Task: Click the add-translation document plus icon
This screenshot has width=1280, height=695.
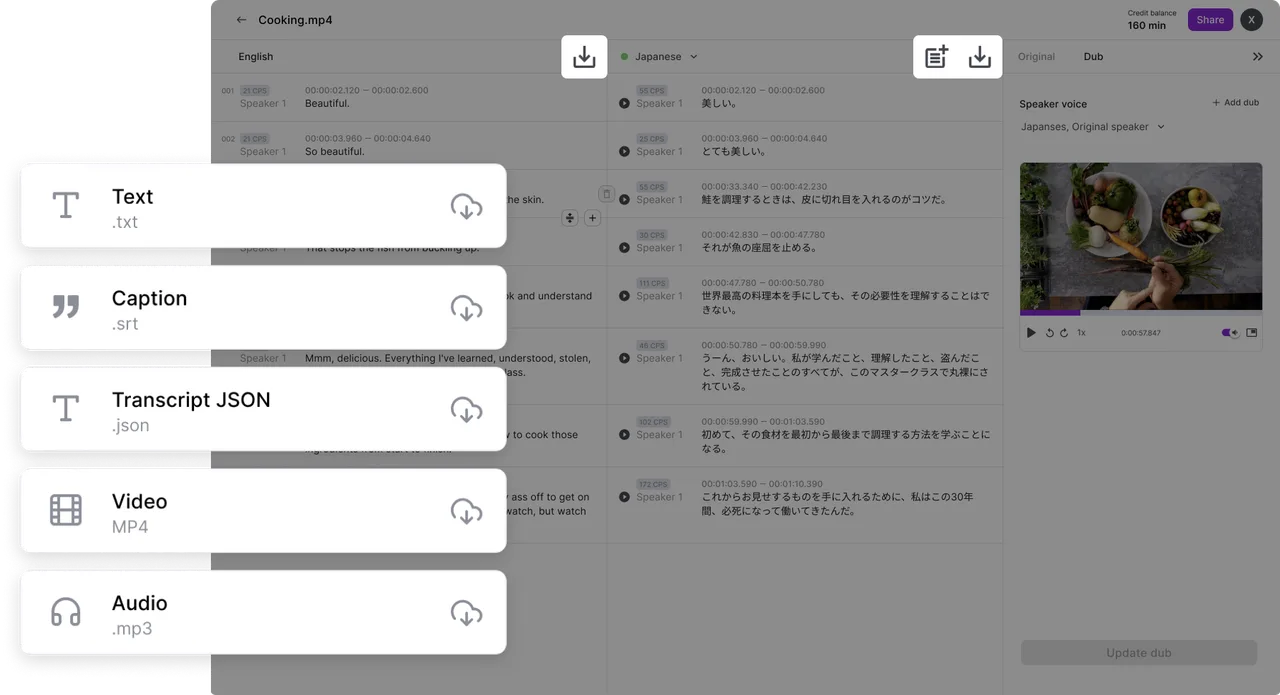Action: (x=936, y=57)
